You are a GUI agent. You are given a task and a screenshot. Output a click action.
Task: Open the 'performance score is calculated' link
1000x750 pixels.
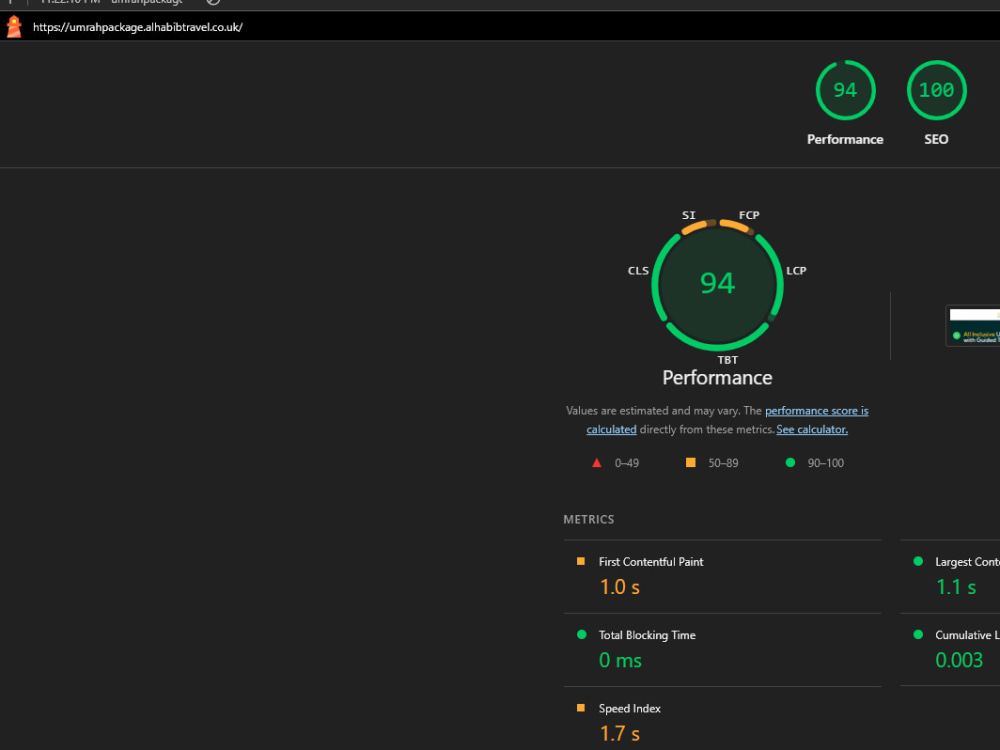(x=816, y=411)
